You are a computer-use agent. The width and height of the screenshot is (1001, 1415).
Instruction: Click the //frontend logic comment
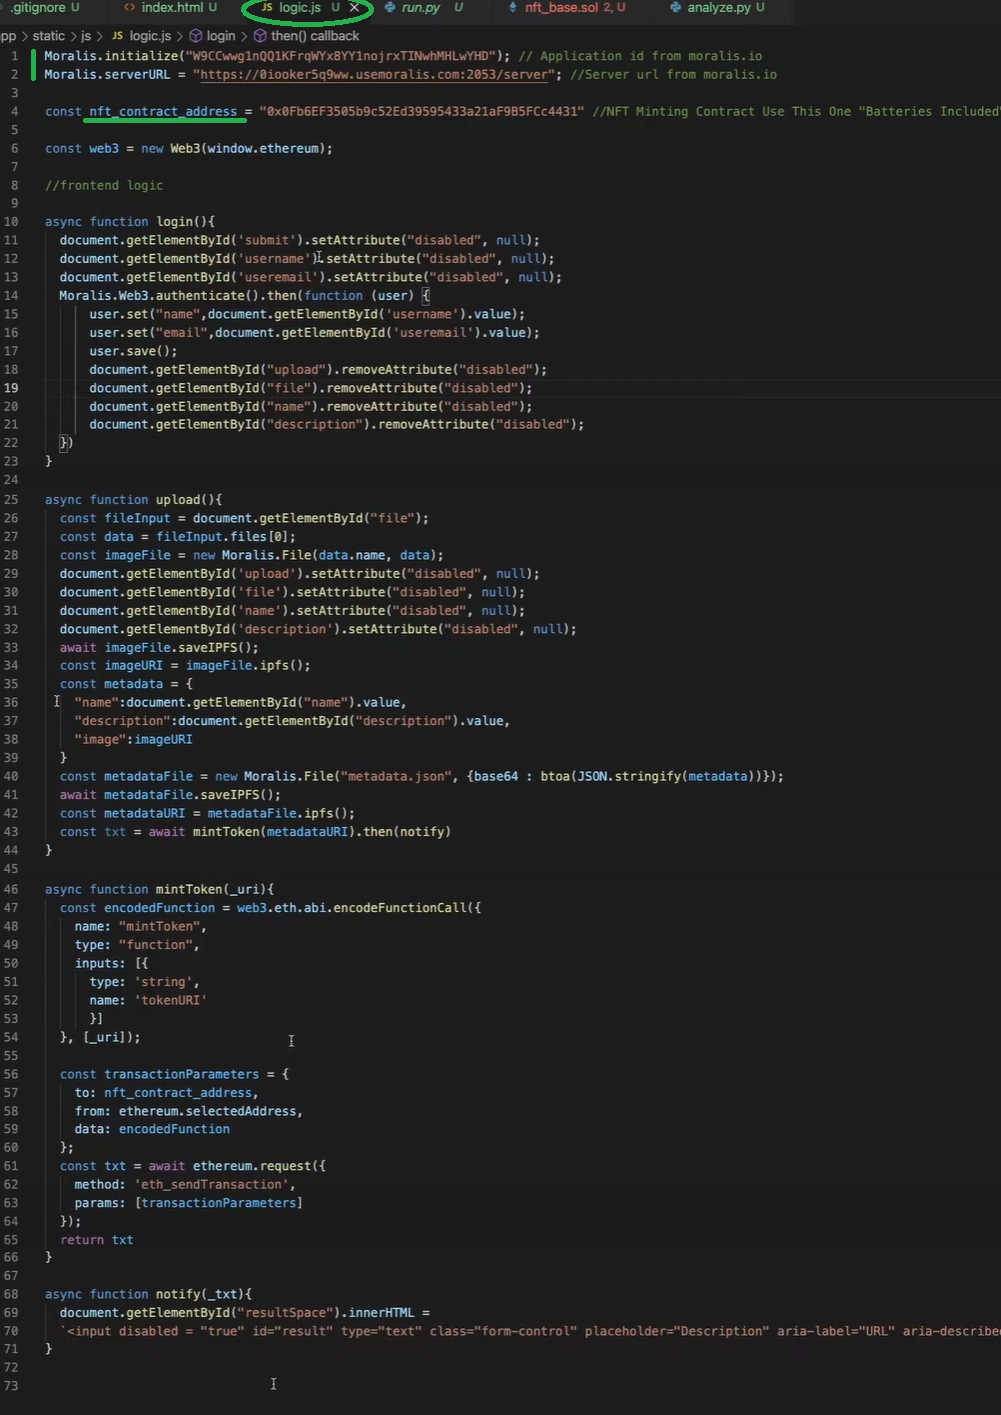click(x=104, y=186)
